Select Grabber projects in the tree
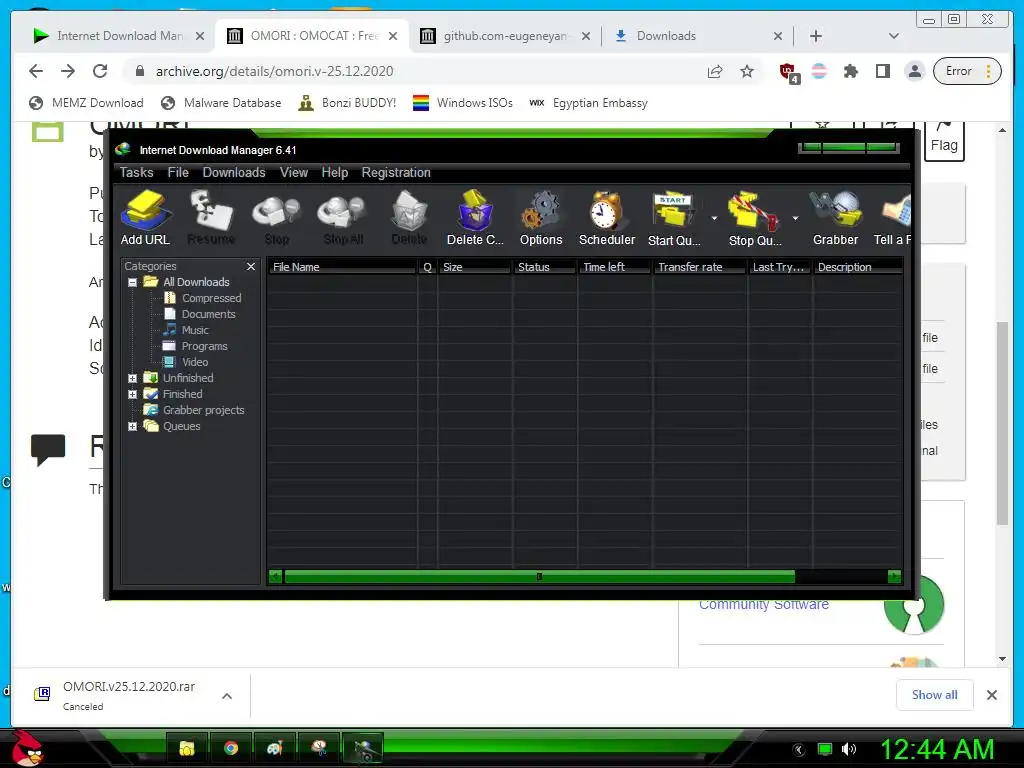1024x768 pixels. [x=203, y=410]
